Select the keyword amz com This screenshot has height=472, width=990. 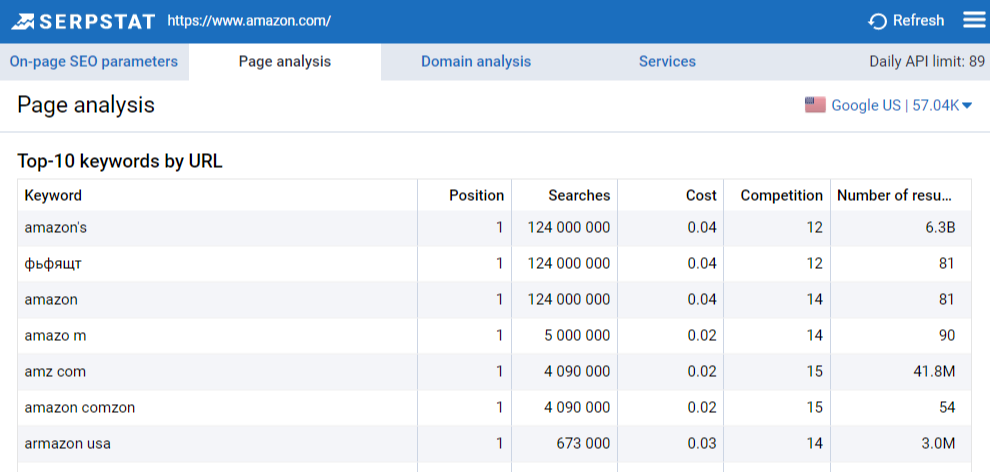[x=55, y=372]
